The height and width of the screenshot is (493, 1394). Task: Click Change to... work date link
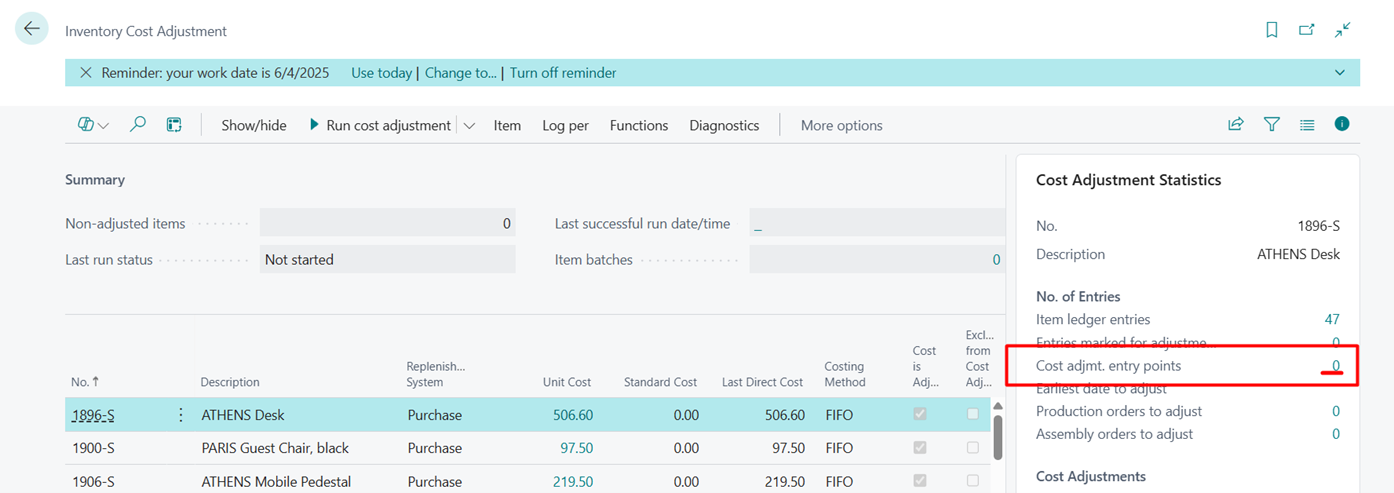461,73
